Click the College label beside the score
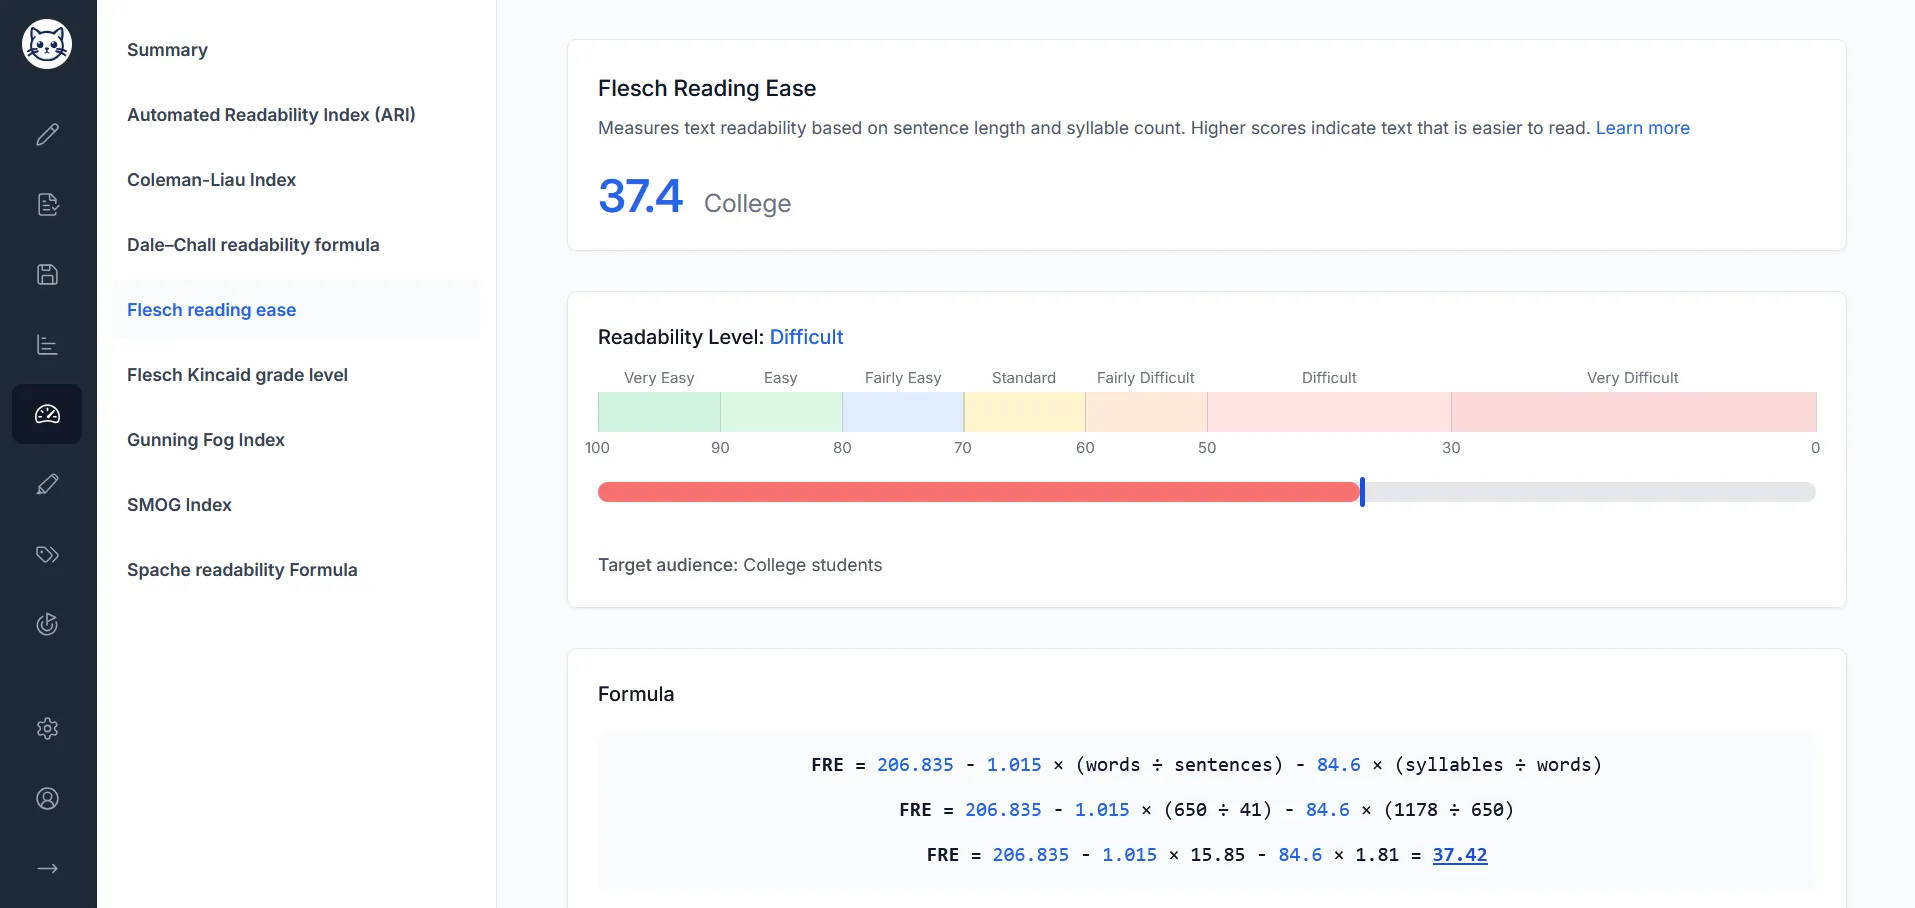The height and width of the screenshot is (908, 1915). [747, 203]
